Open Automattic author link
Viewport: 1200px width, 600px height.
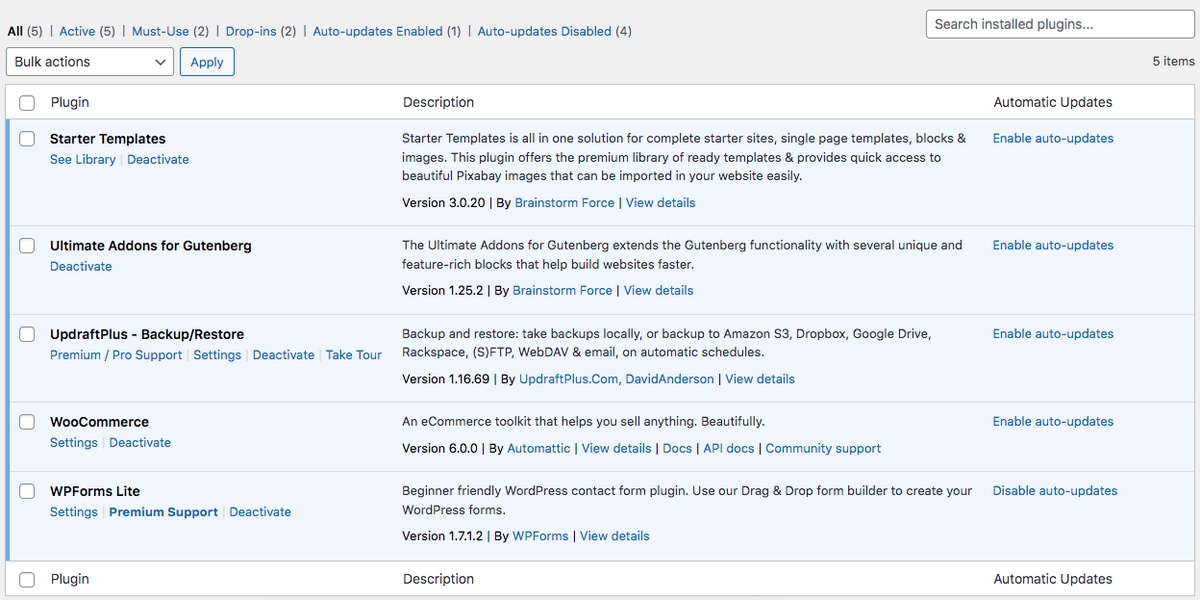pos(539,448)
